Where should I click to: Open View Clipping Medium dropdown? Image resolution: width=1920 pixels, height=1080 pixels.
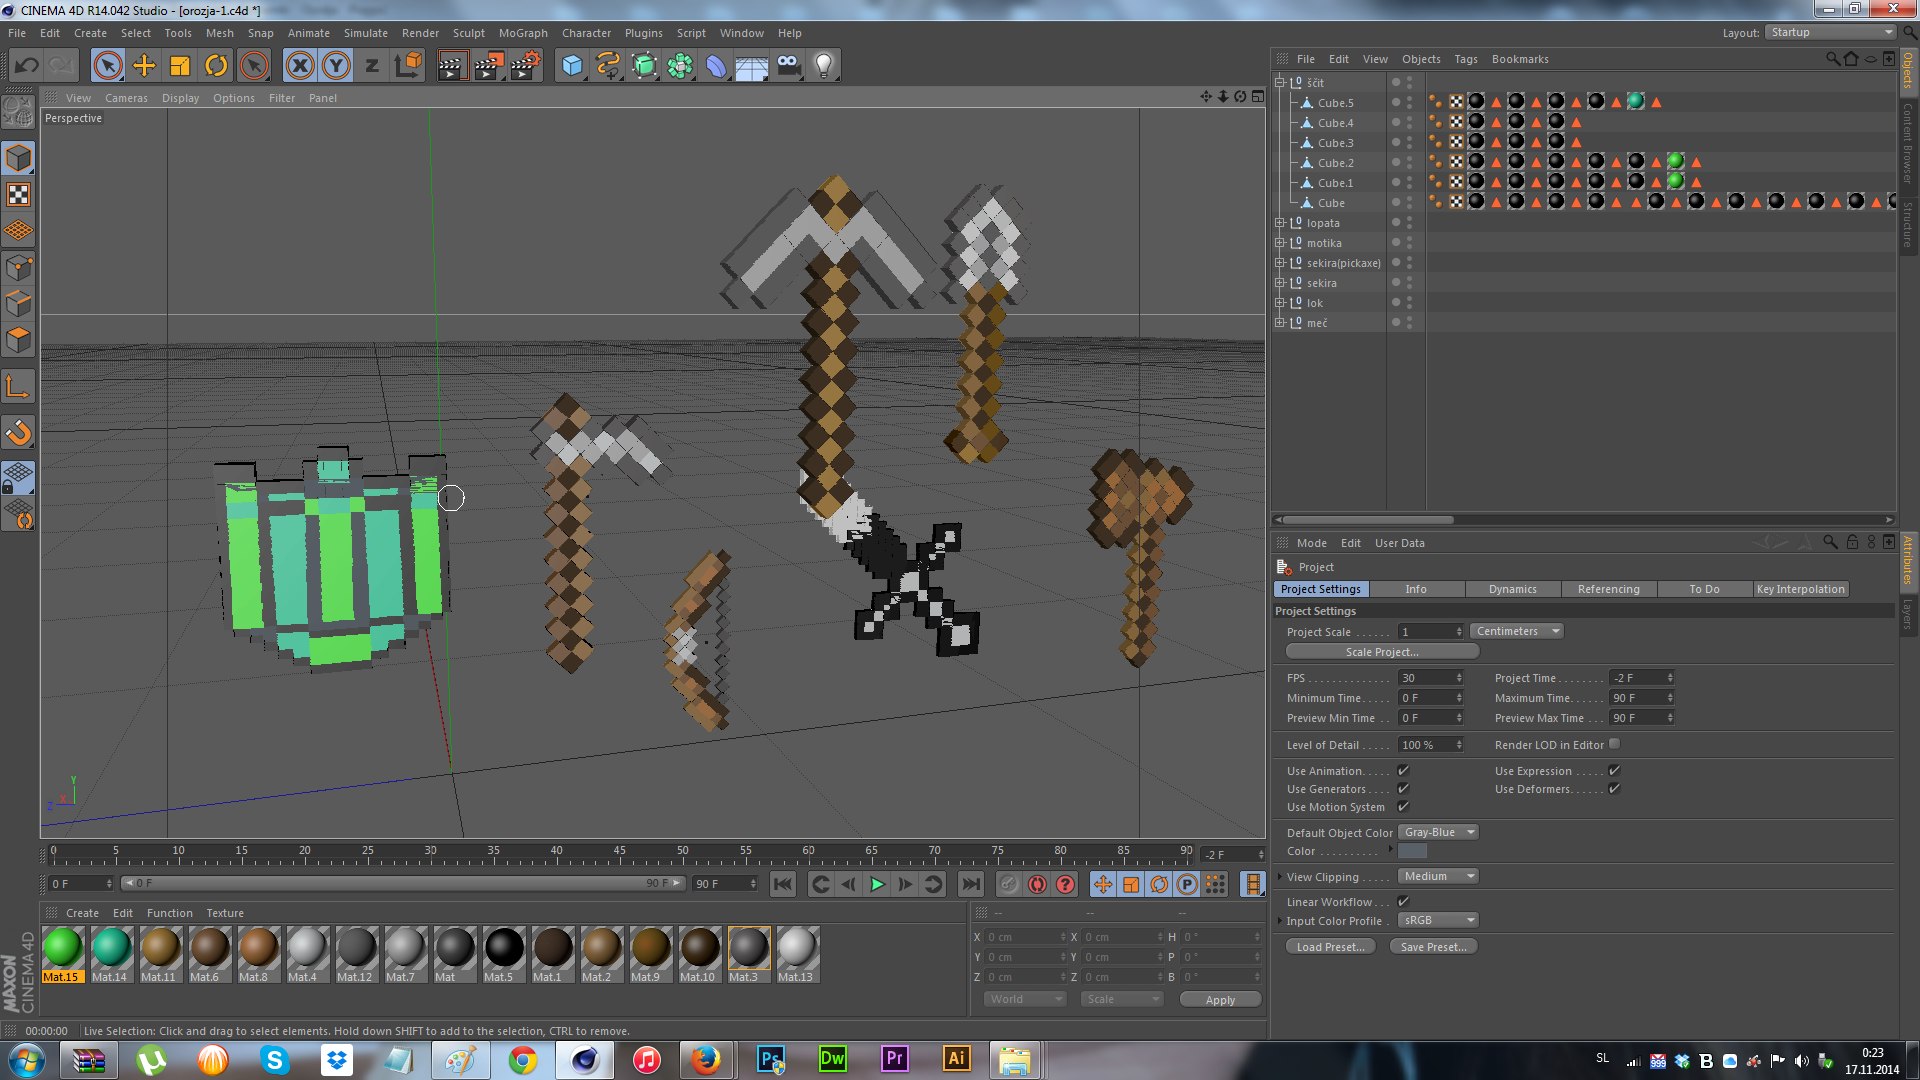click(x=1438, y=876)
